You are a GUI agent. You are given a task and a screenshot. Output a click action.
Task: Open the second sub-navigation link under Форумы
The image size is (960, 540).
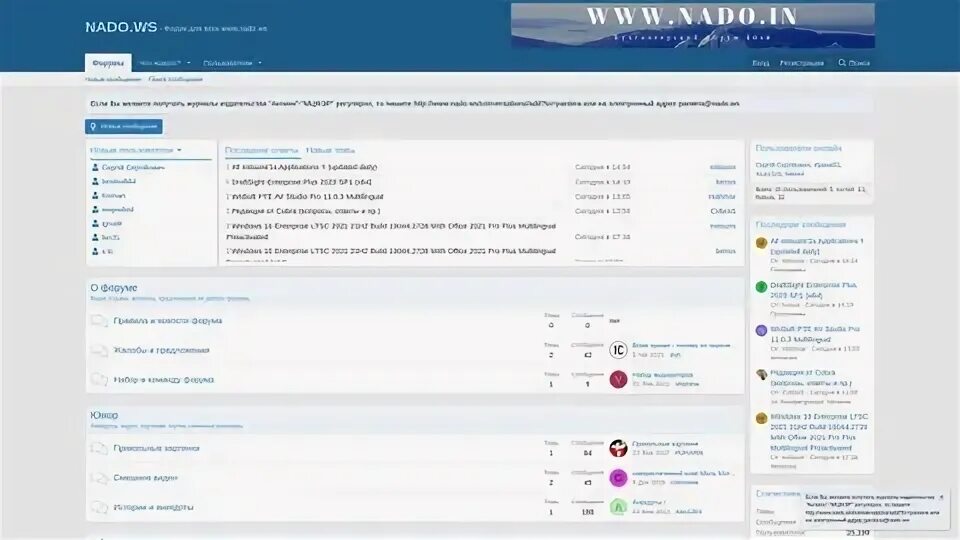tap(175, 79)
